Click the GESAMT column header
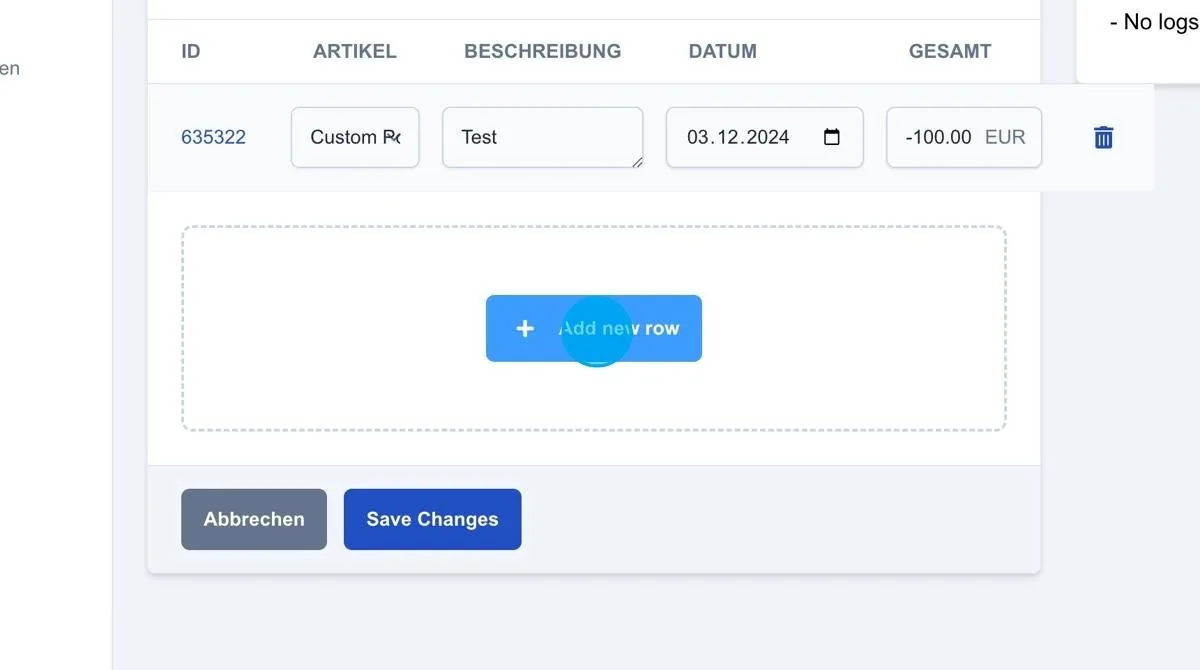1200x670 pixels. (x=950, y=51)
